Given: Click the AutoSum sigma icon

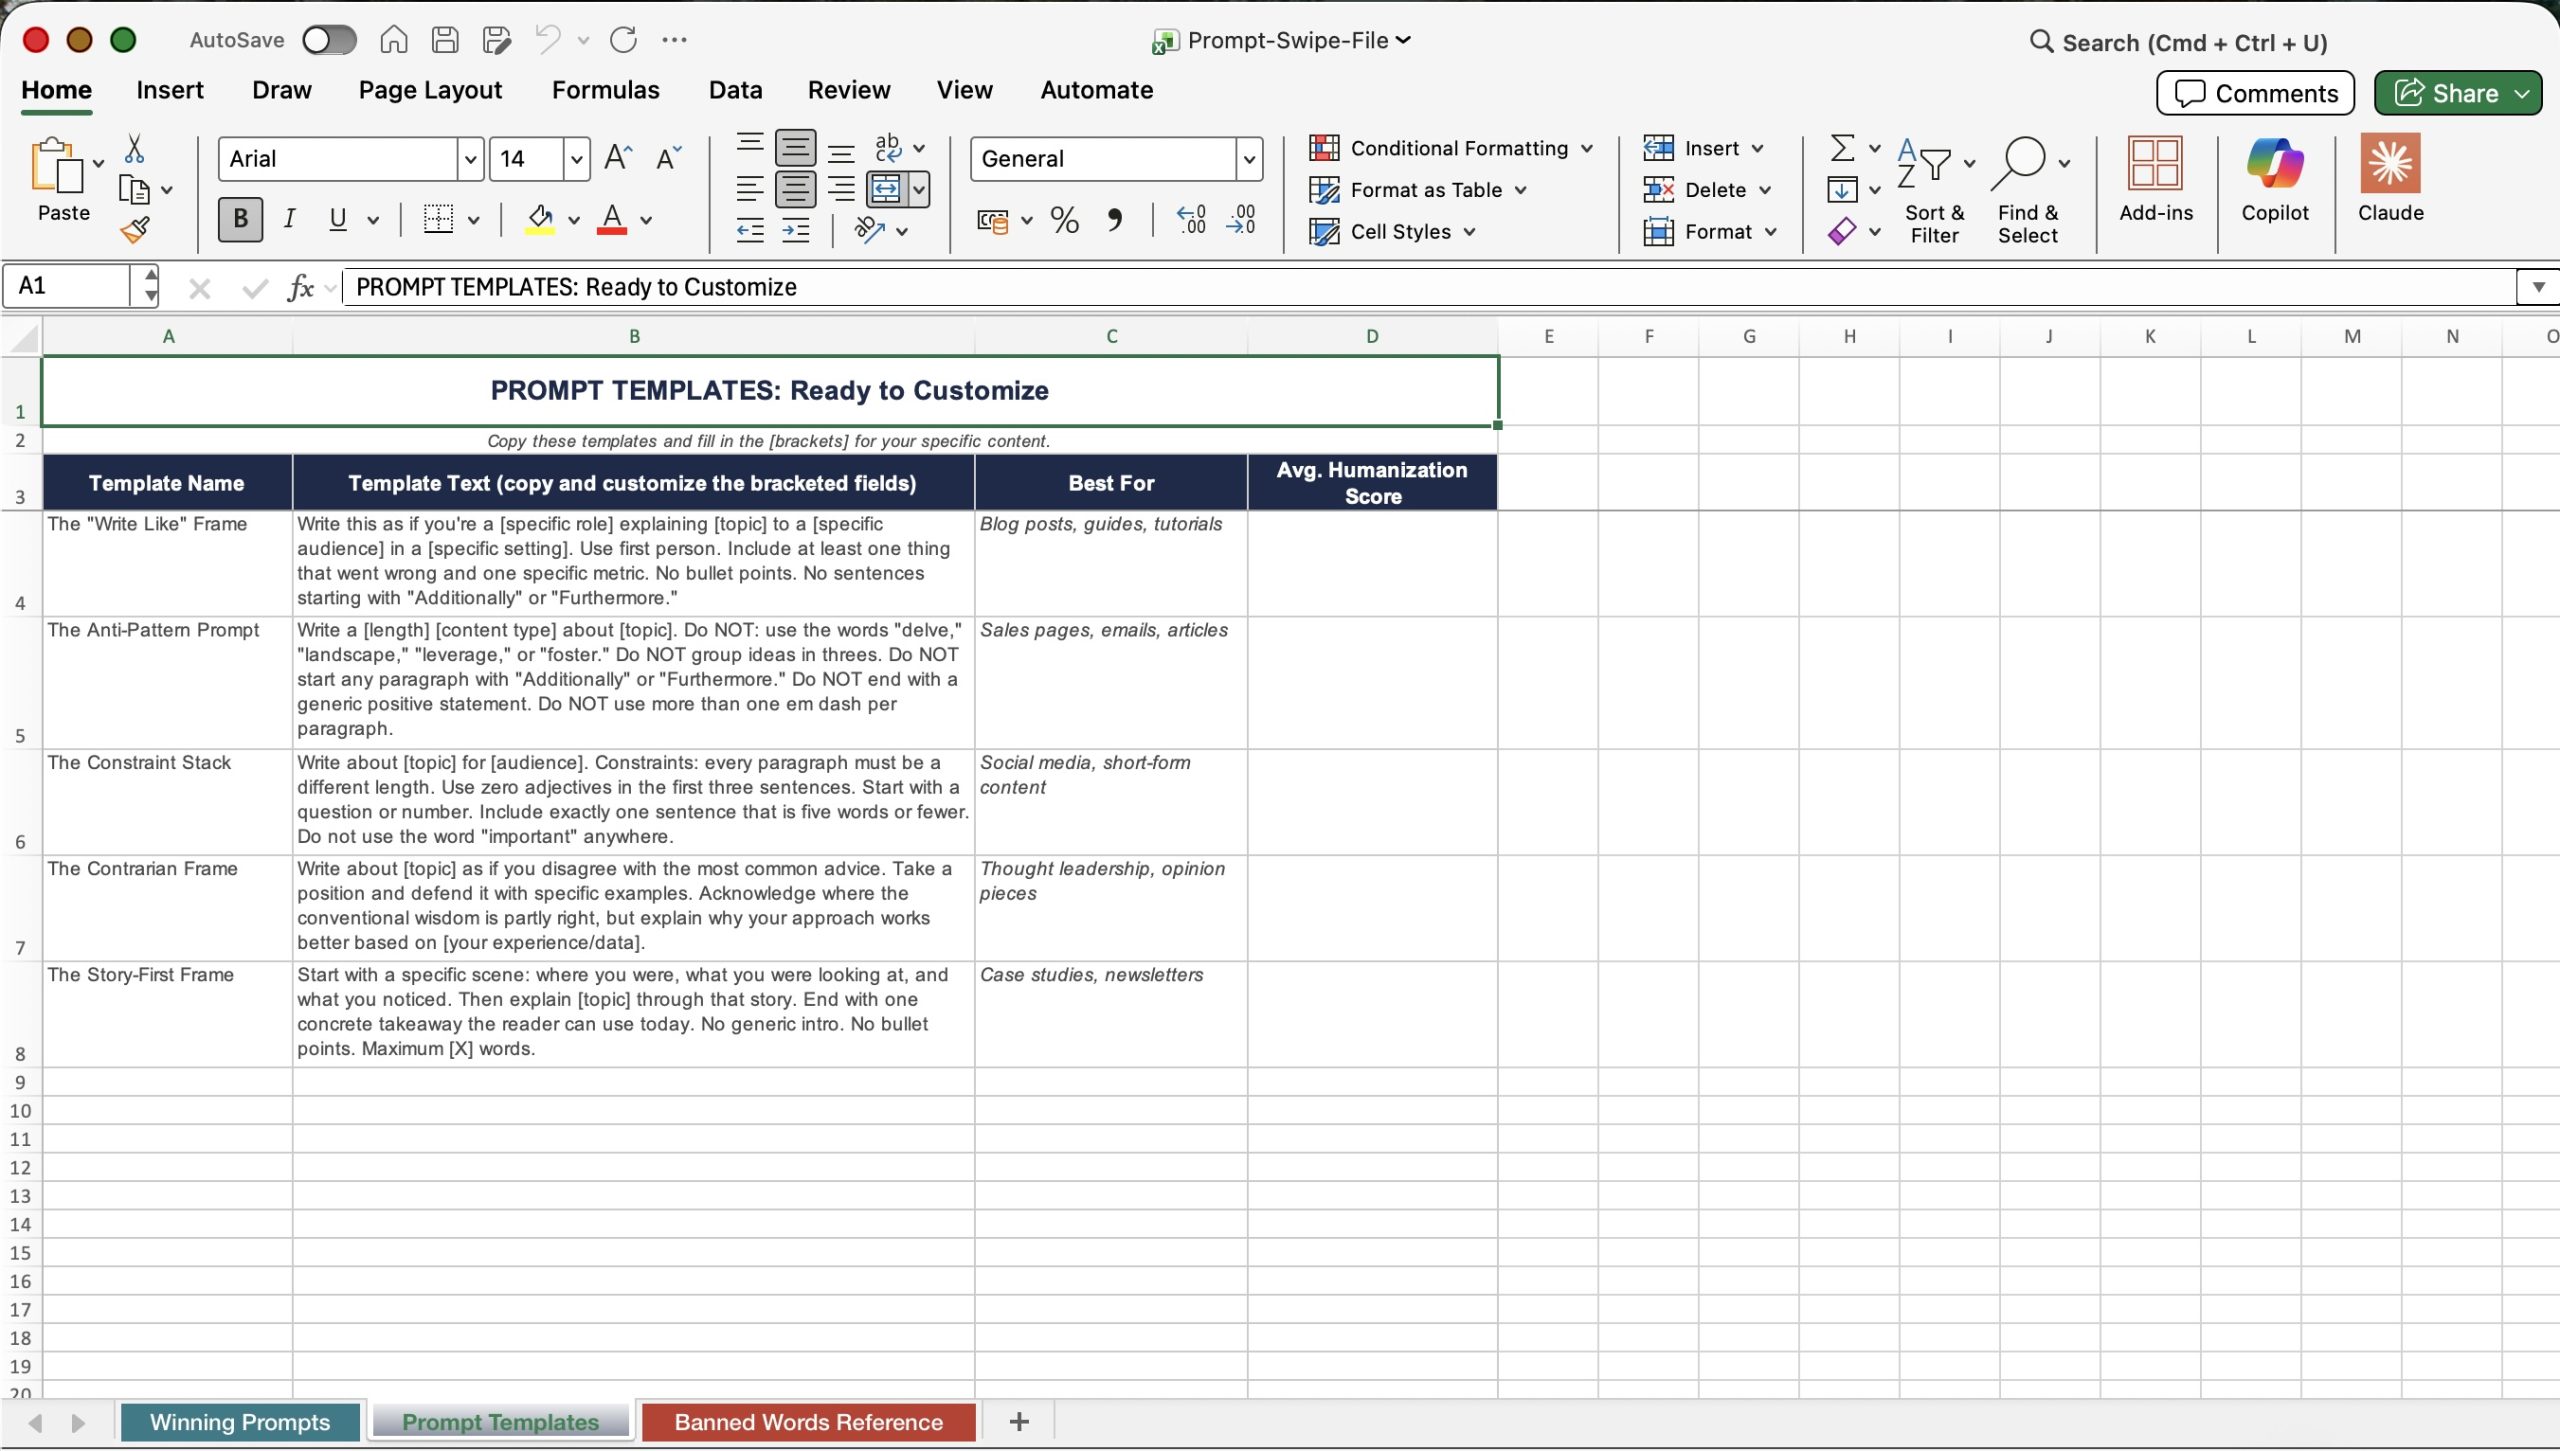Looking at the screenshot, I should pyautogui.click(x=1842, y=148).
